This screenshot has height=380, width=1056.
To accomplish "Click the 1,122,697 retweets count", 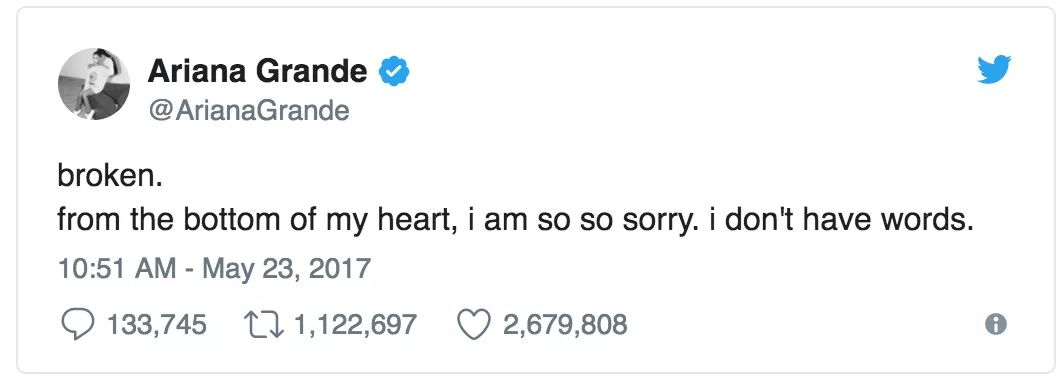I will click(x=356, y=325).
